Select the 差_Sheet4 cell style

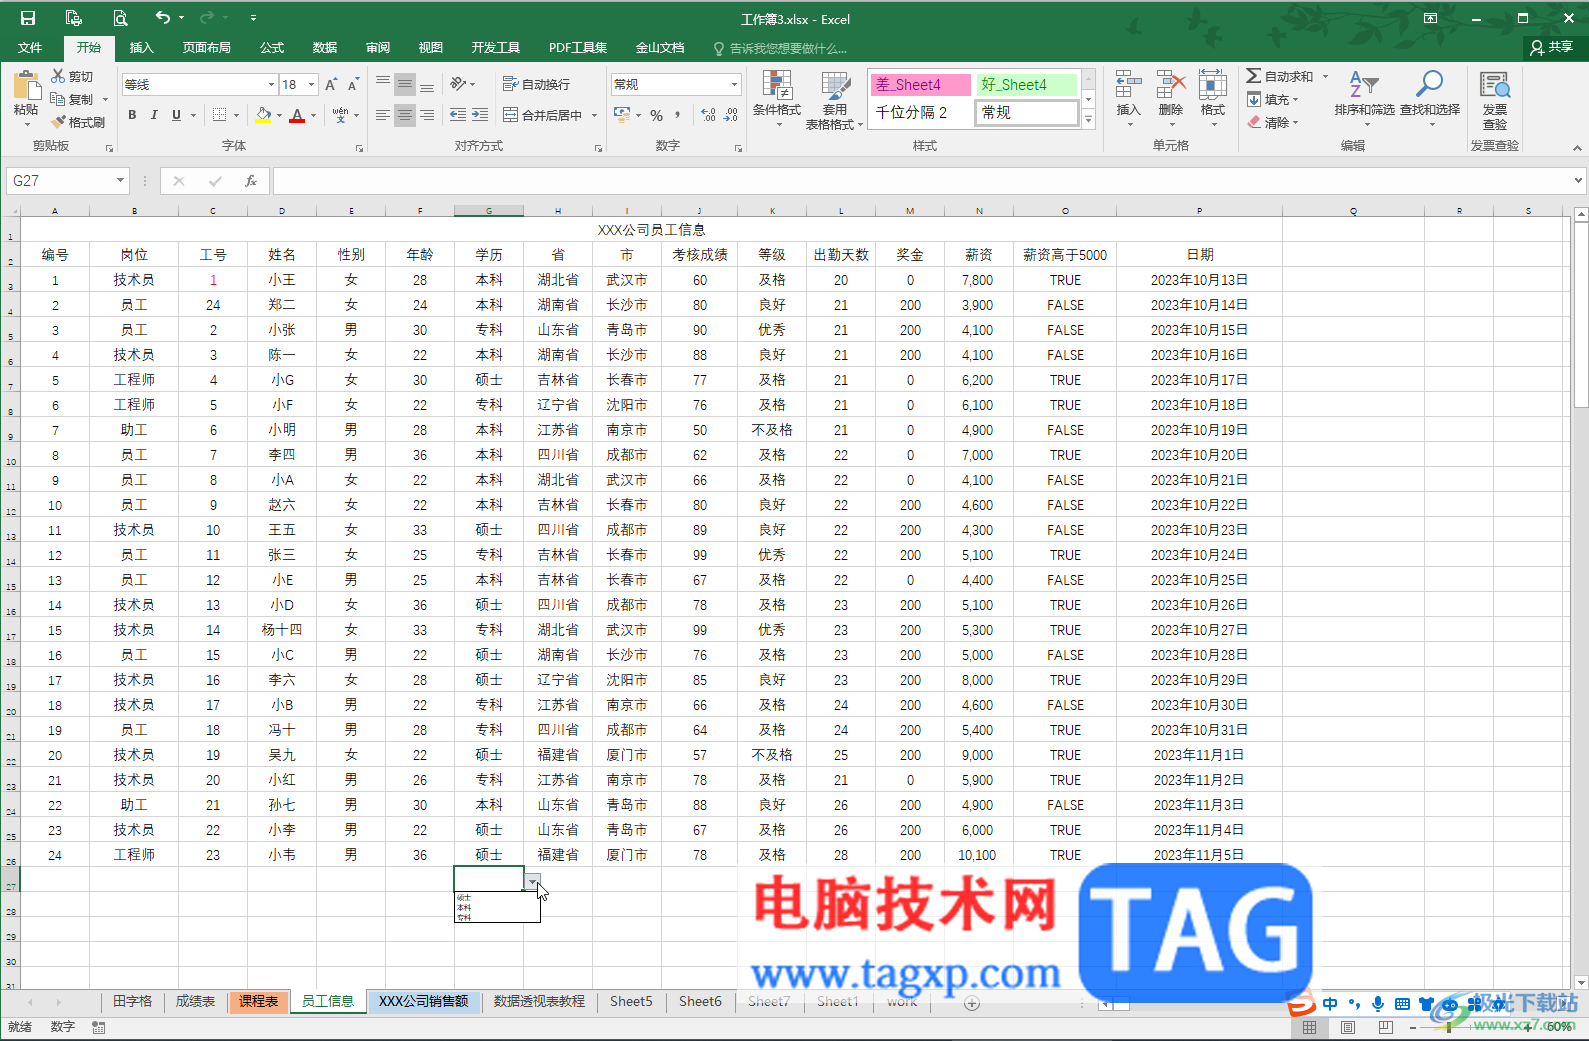[x=920, y=85]
